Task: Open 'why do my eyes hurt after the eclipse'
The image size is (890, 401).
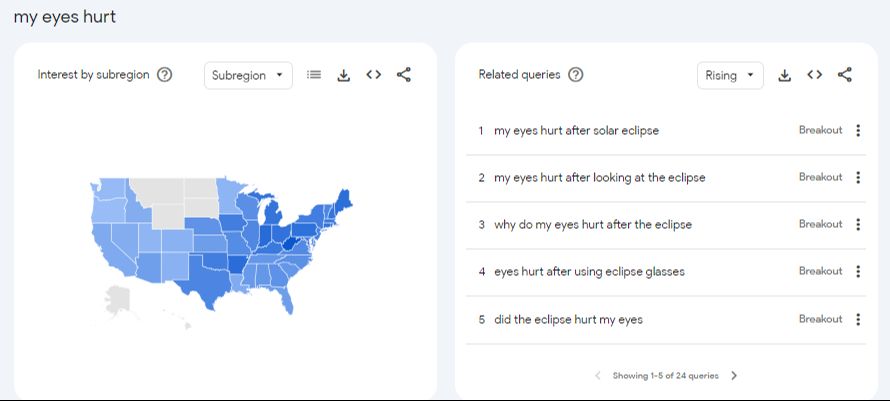Action: pos(592,225)
